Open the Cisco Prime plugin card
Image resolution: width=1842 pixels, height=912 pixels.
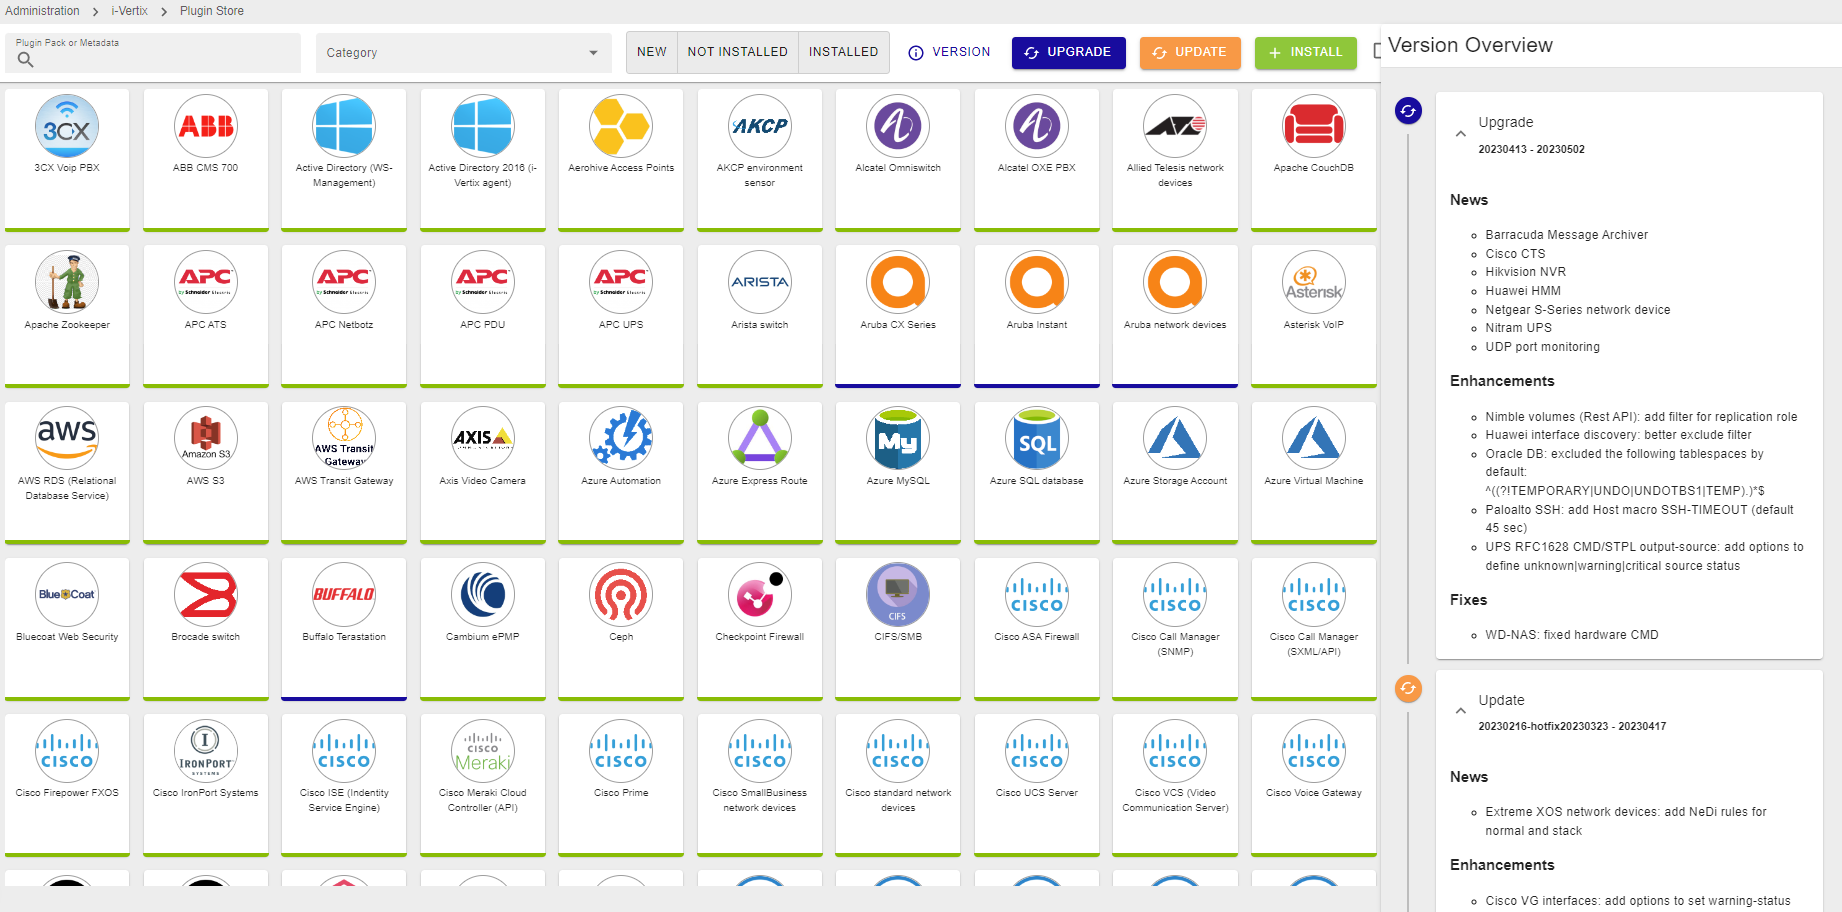621,785
